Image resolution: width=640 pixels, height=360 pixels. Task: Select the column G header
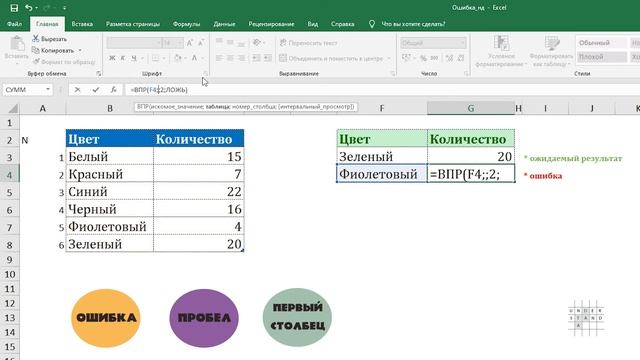point(471,108)
